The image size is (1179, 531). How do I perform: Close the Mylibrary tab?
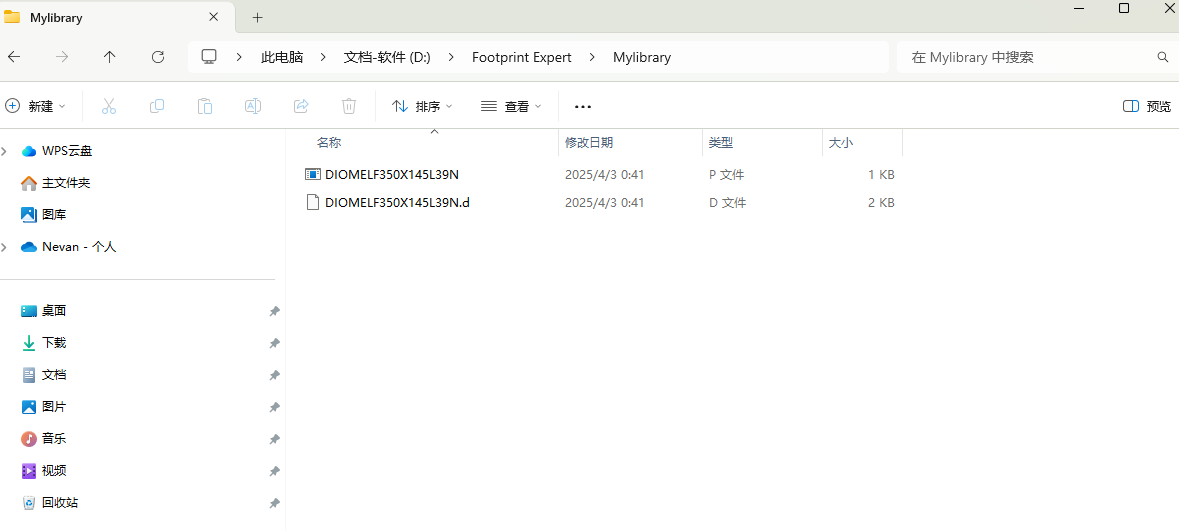pyautogui.click(x=214, y=17)
